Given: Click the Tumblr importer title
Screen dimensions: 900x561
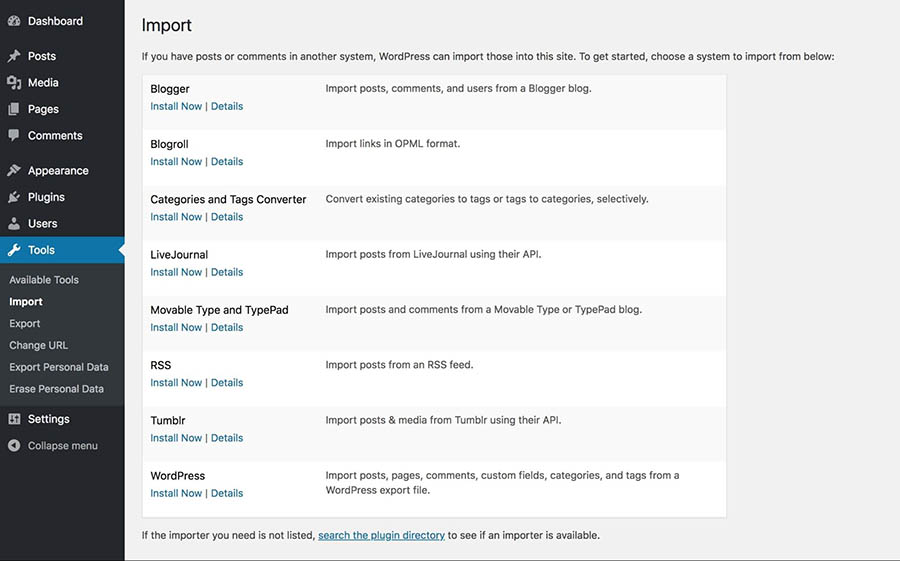Looking at the screenshot, I should point(168,420).
